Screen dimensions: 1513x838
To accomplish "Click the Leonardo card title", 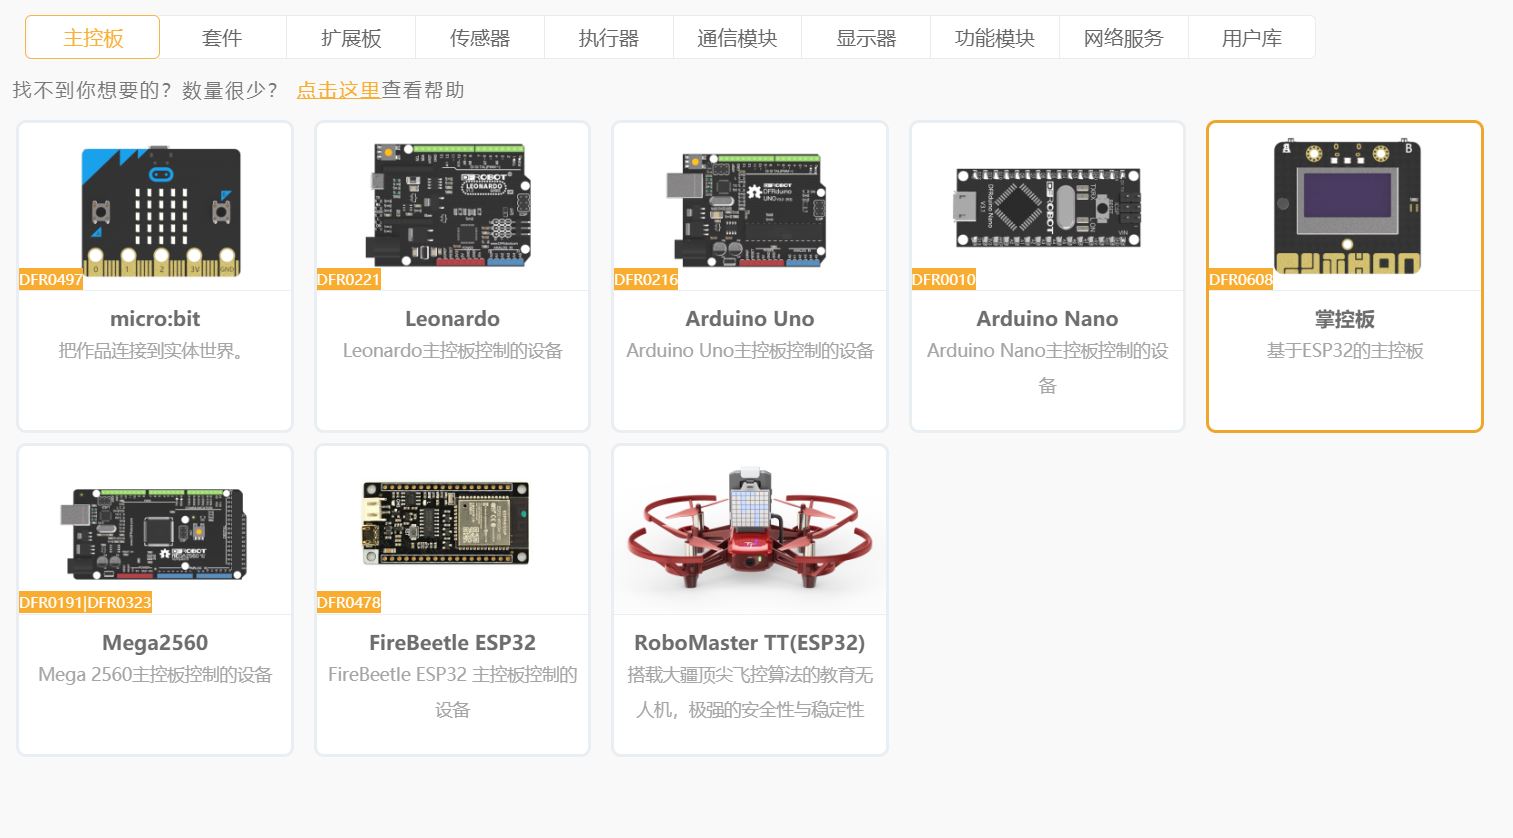I will 452,319.
